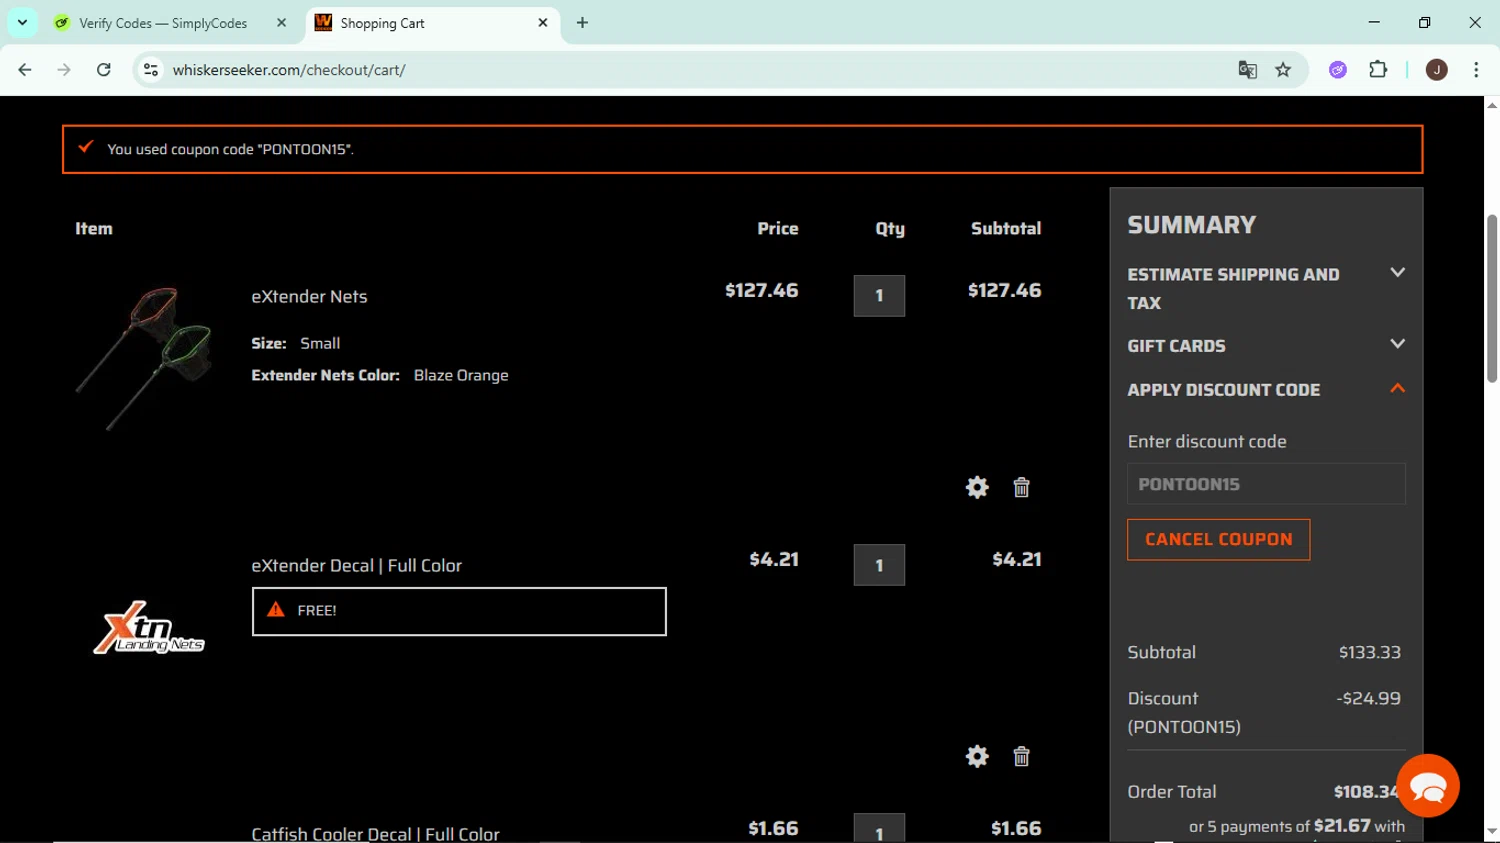
Task: Open the purple extension icon
Action: pos(1338,70)
